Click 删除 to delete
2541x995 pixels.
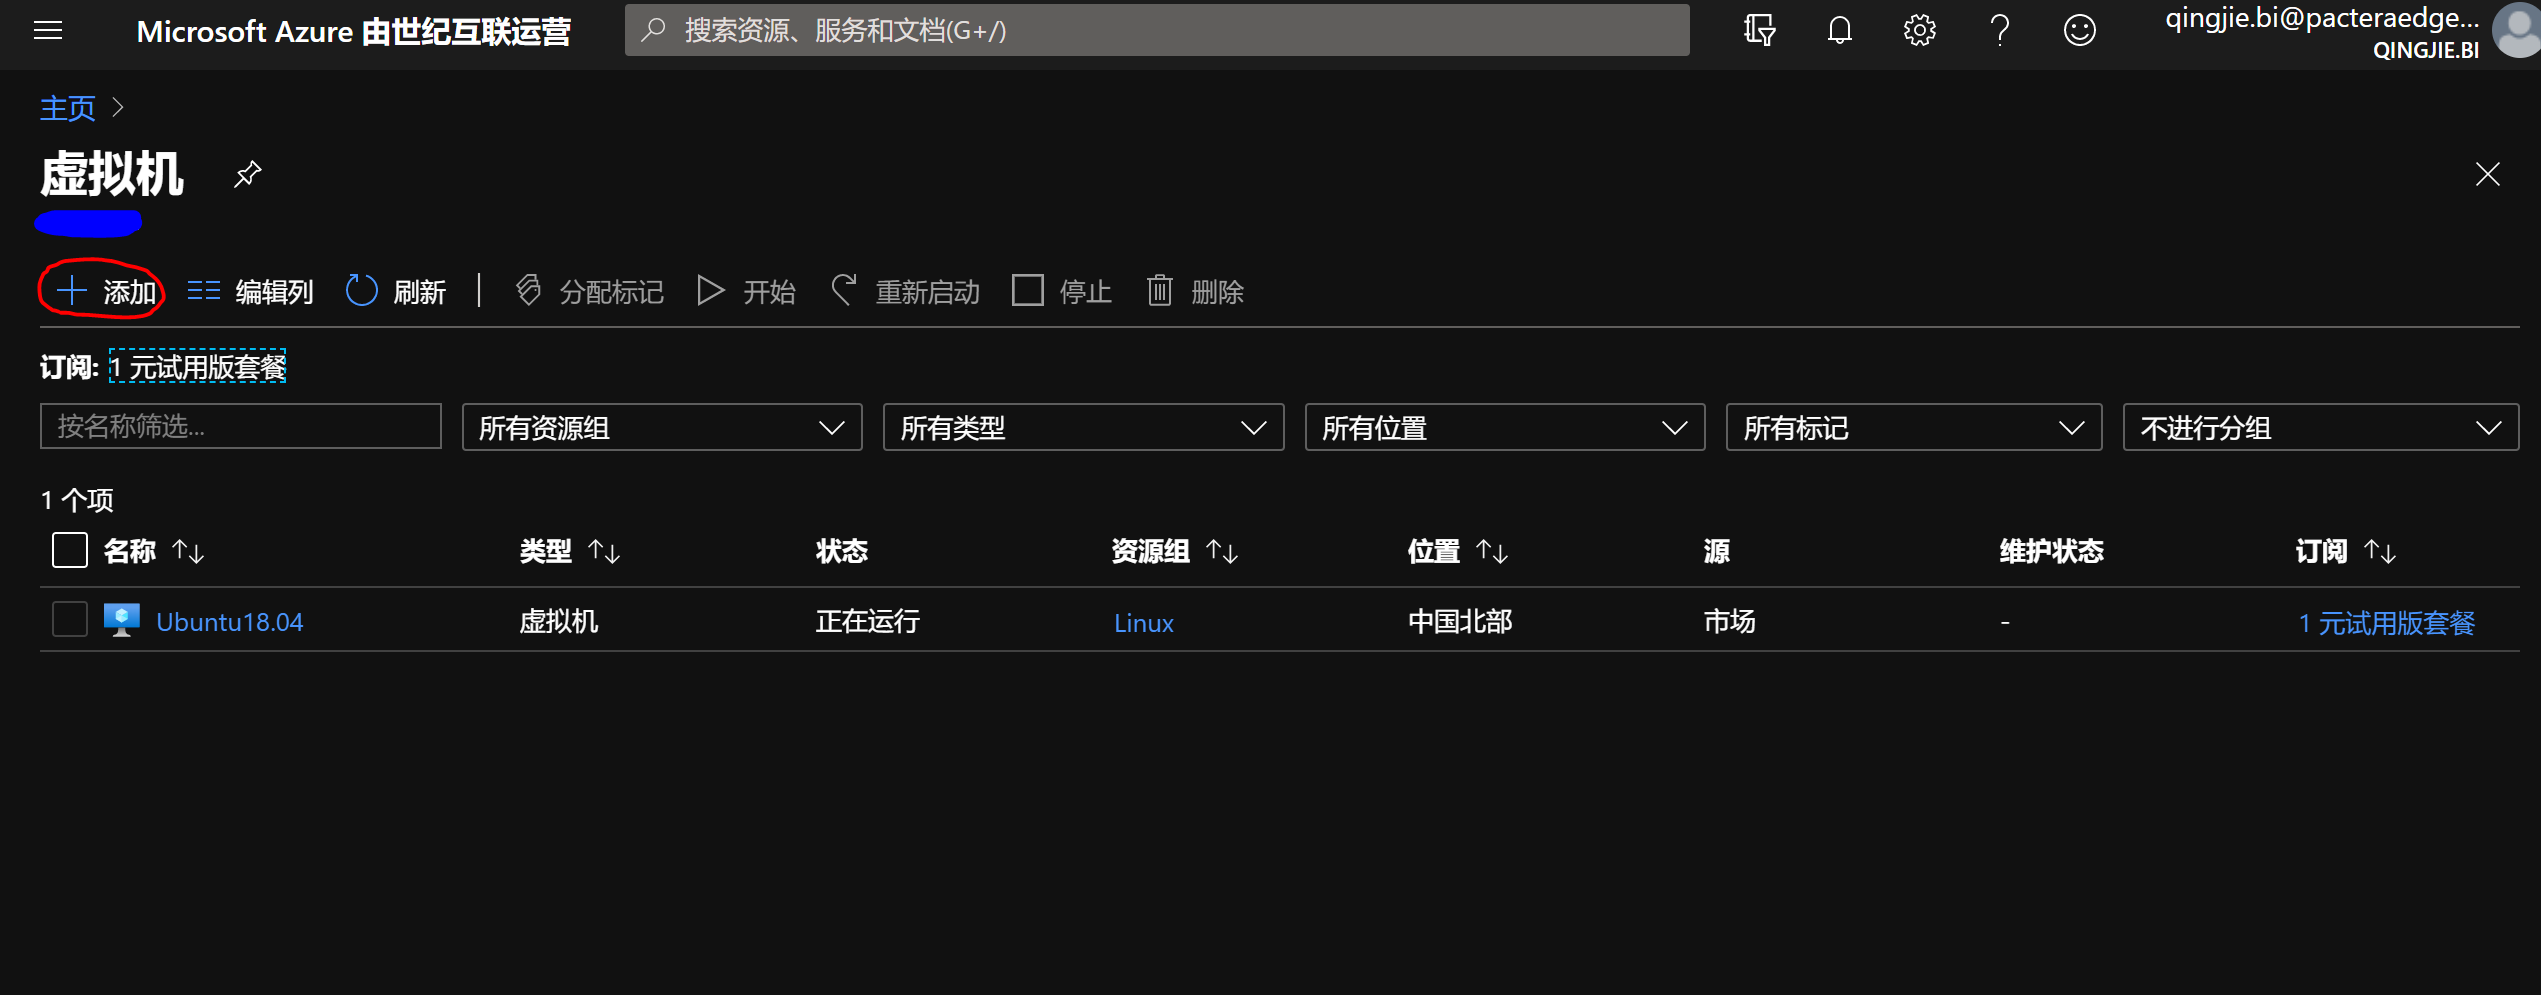(x=1195, y=291)
